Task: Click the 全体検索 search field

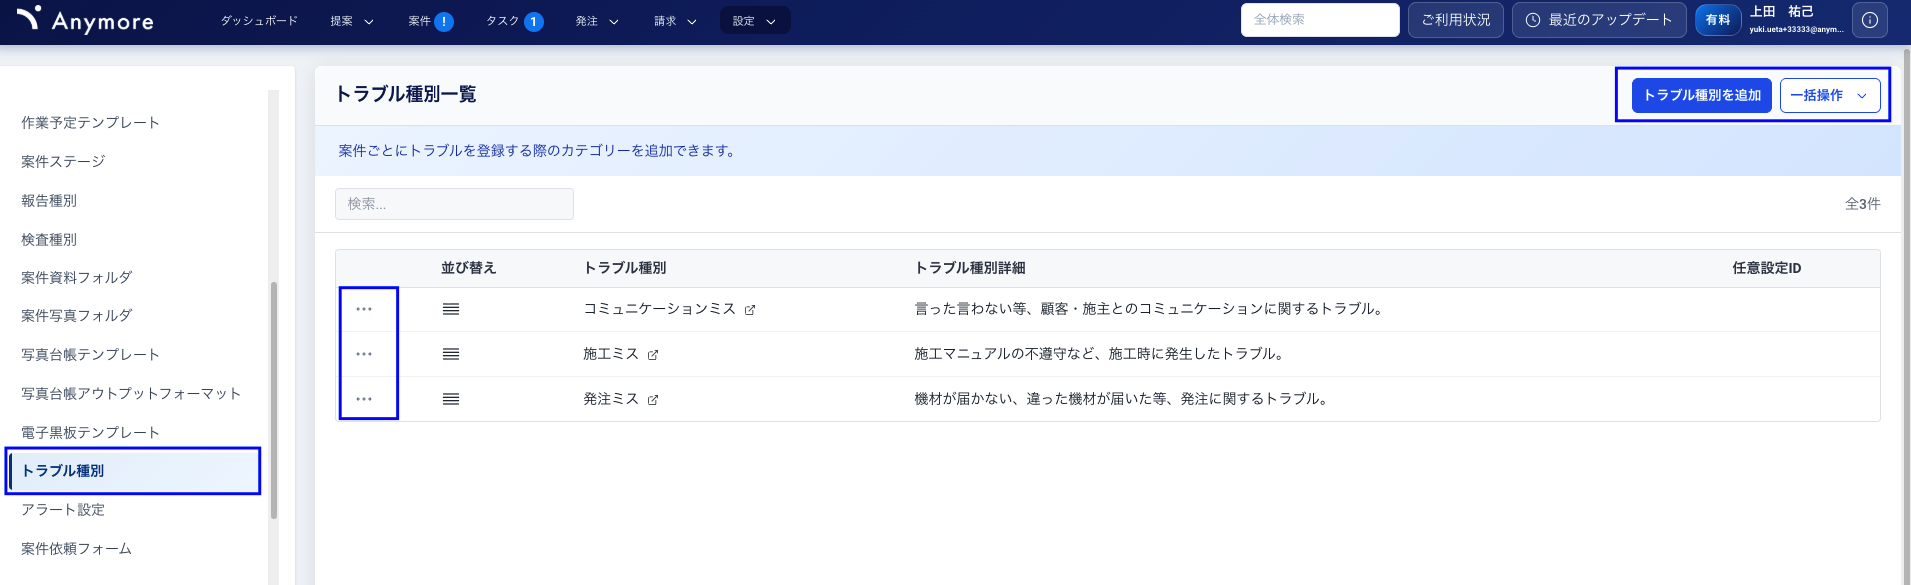Action: tap(1320, 20)
